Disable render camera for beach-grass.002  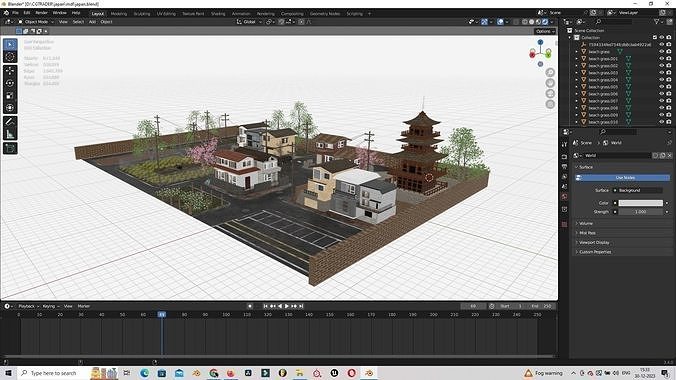[x=669, y=66]
